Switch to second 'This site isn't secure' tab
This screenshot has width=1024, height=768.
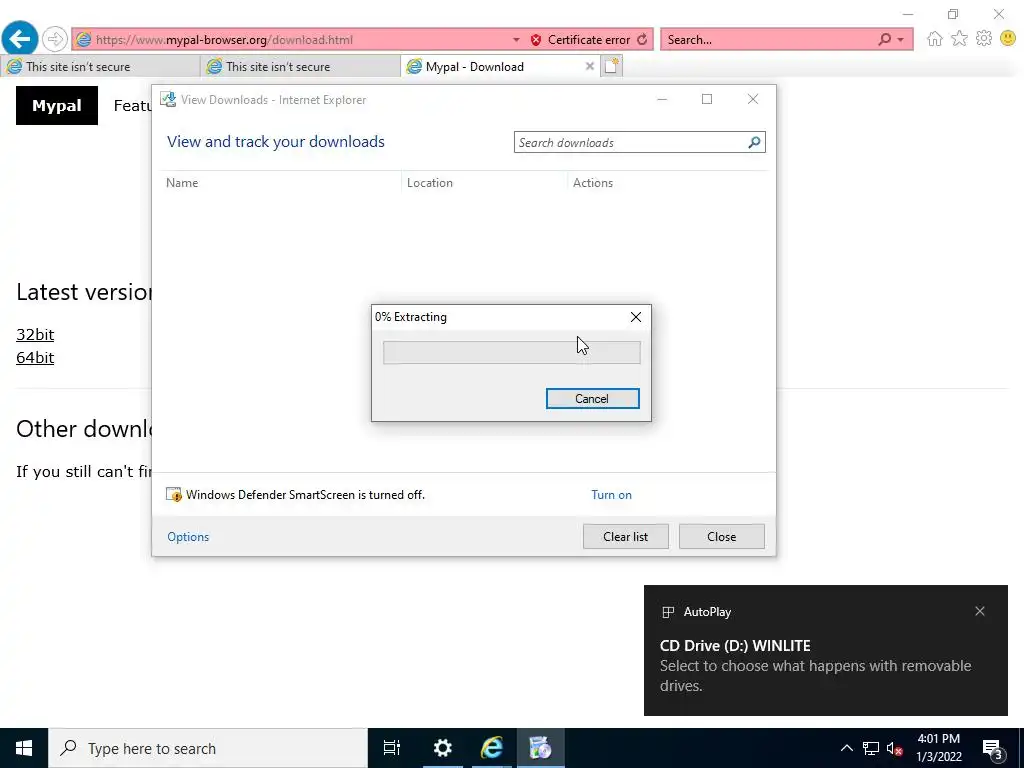click(300, 67)
